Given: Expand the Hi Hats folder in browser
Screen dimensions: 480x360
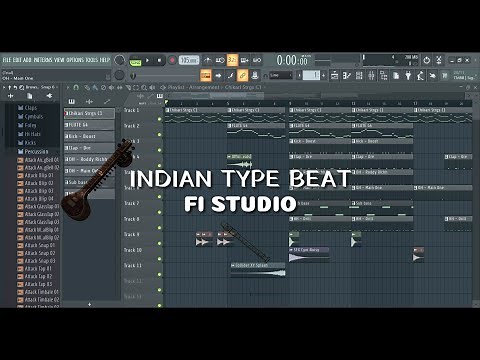Looking at the screenshot, I should pyautogui.click(x=29, y=134).
